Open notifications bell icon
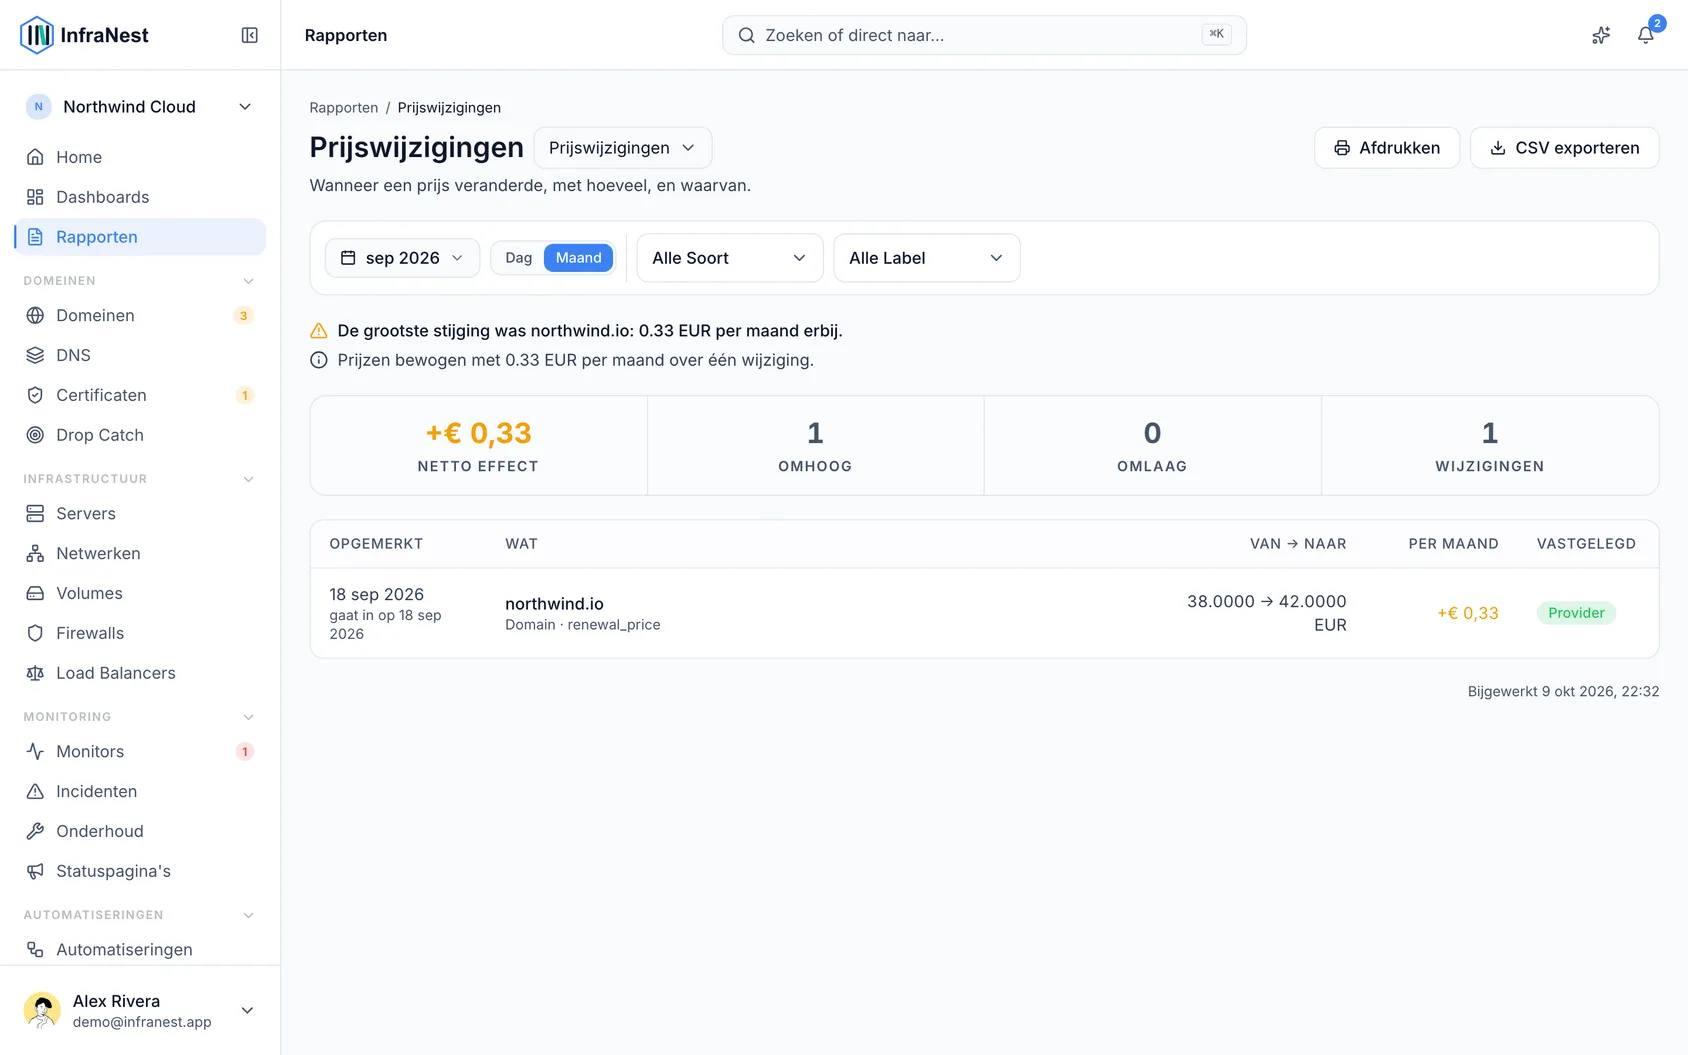 point(1645,35)
